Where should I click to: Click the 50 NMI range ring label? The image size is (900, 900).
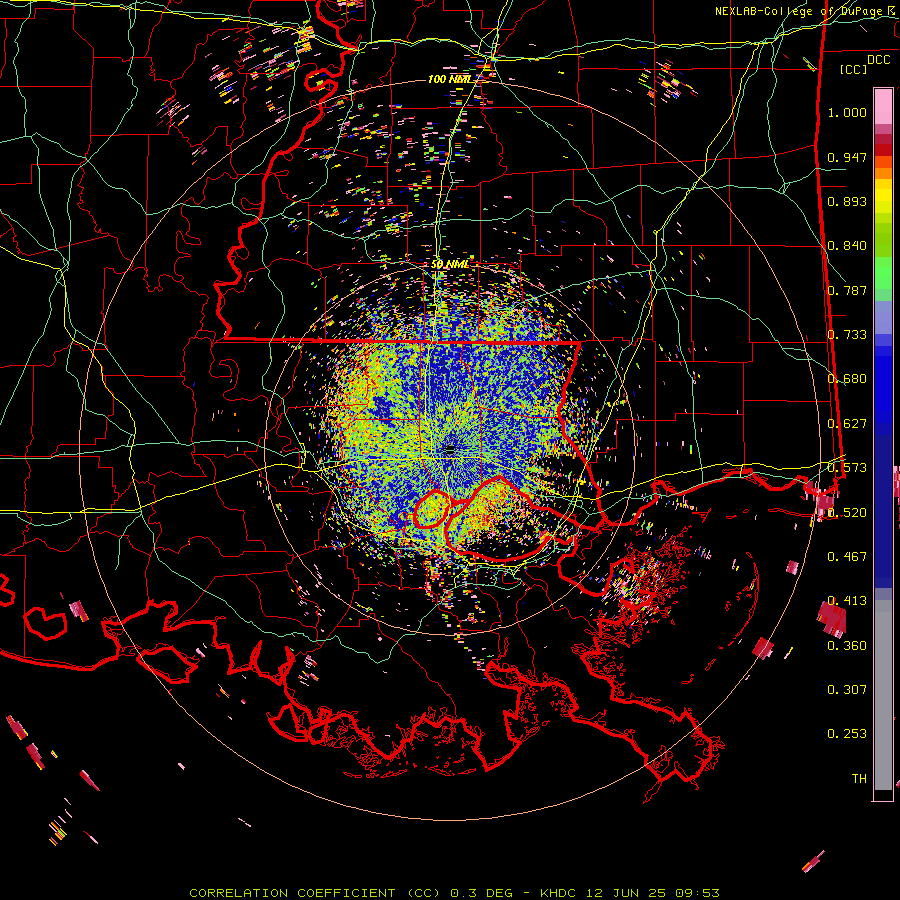449,264
